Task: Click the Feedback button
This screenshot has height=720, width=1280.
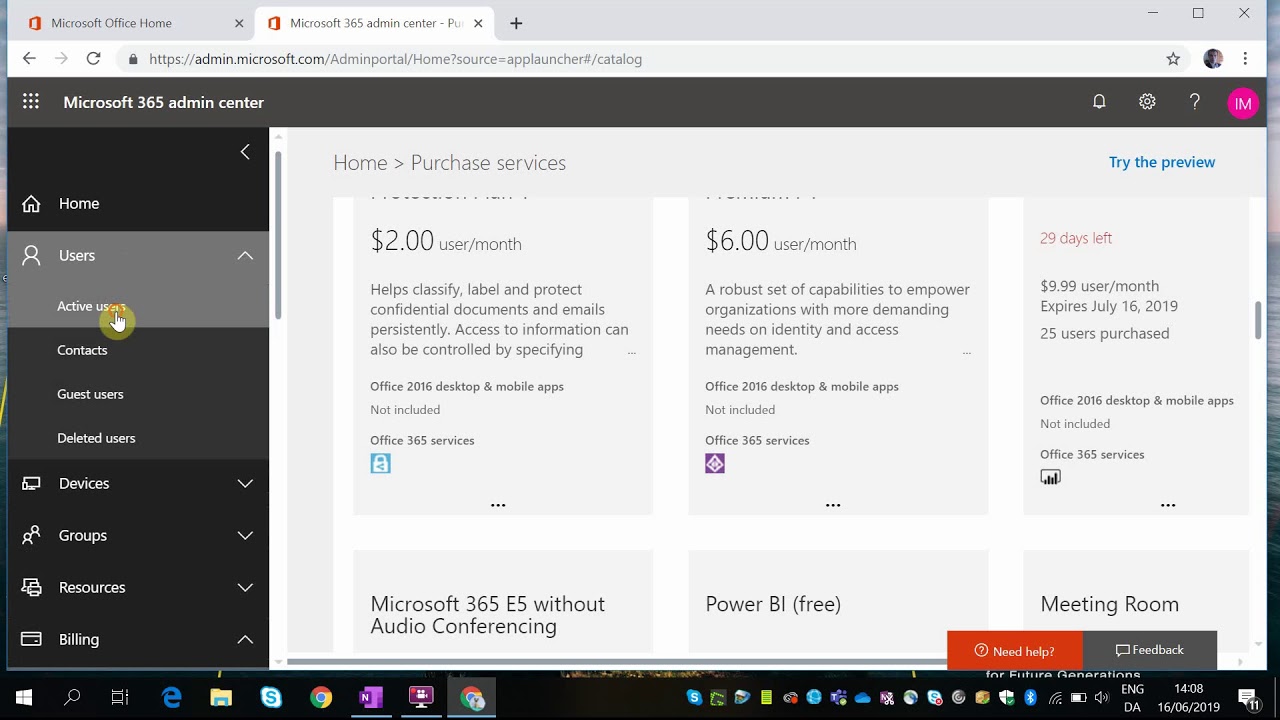Action: click(x=1150, y=650)
